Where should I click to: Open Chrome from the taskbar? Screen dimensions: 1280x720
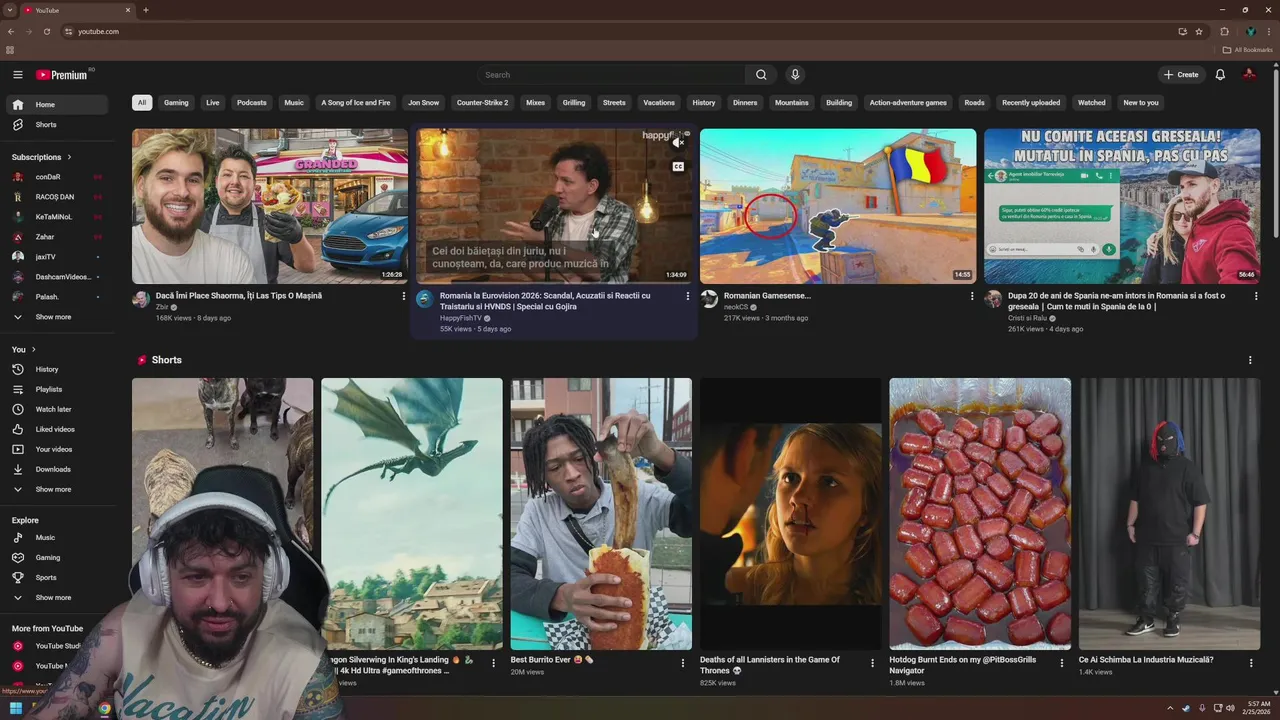point(104,708)
